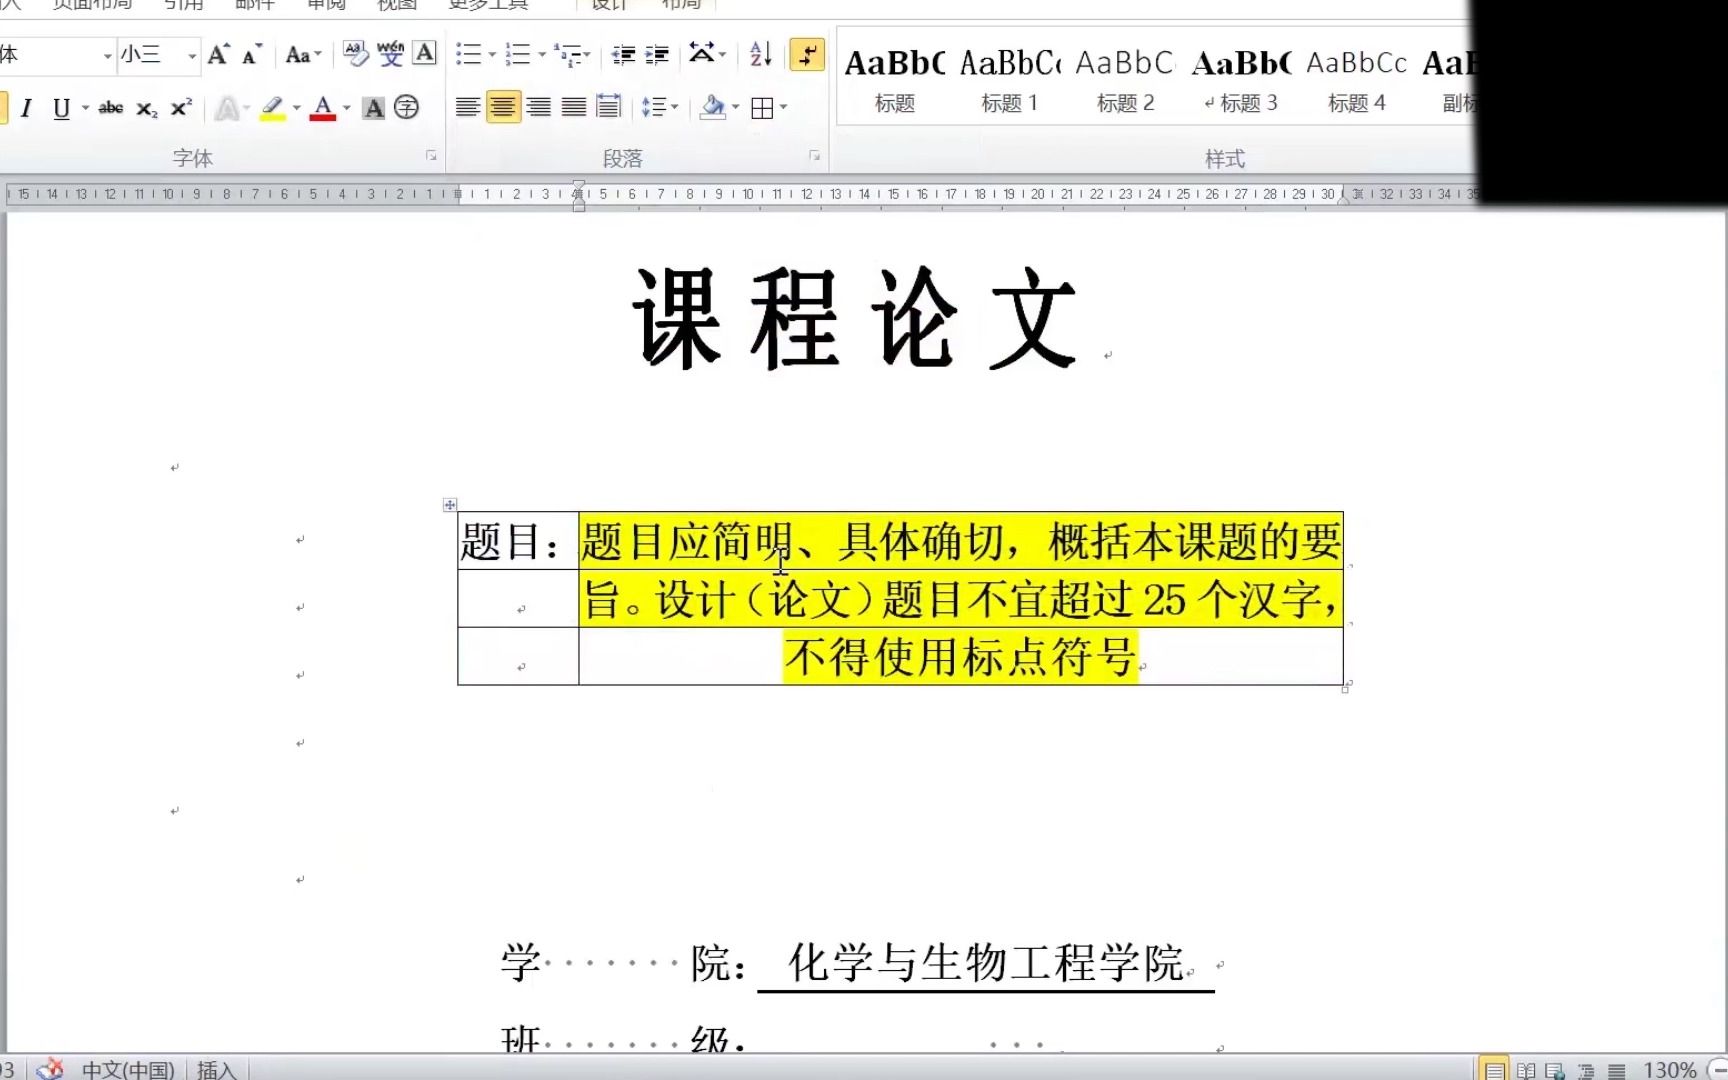Open the Phonetic Guide (wén) tool
This screenshot has width=1728, height=1080.
(391, 54)
